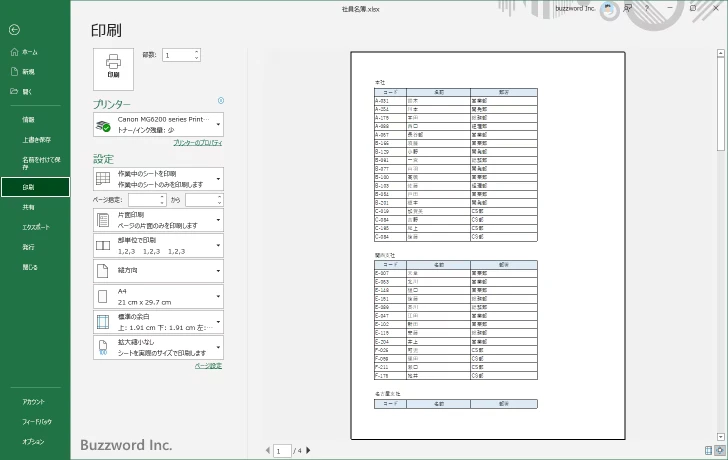Go to next preview page arrow
728x460 pixels.
(308, 450)
